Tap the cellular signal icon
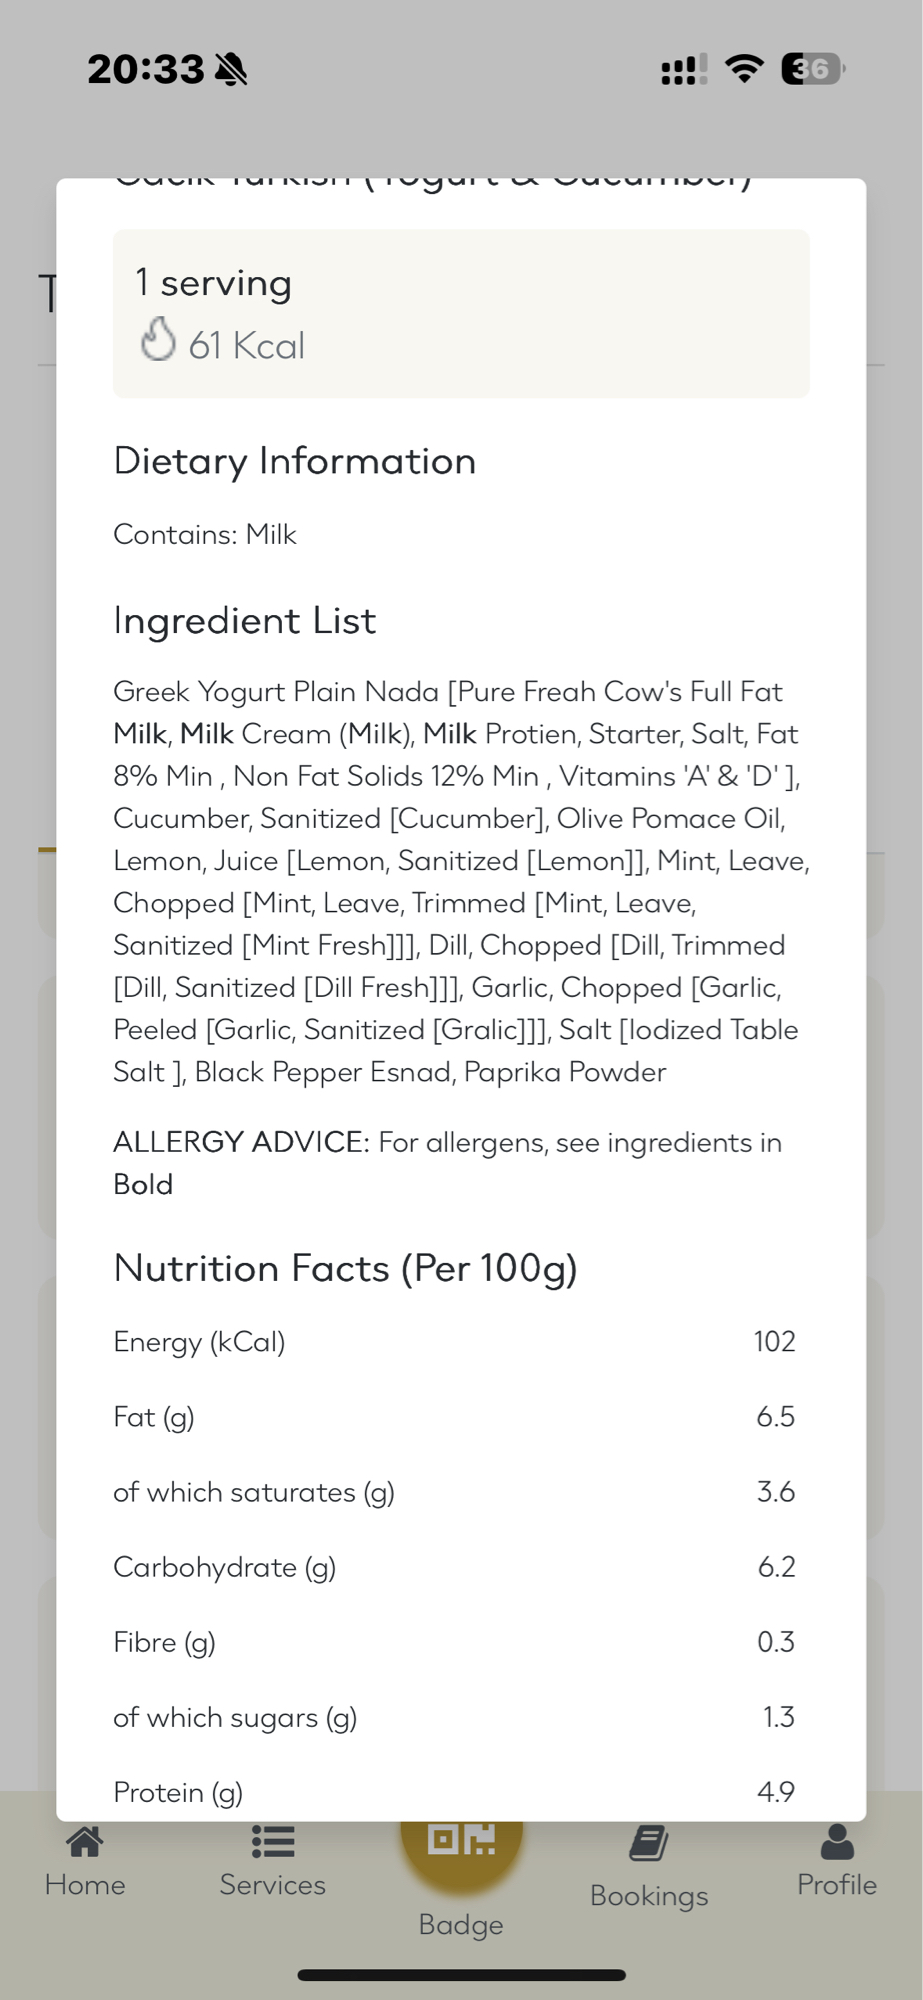 coord(684,70)
